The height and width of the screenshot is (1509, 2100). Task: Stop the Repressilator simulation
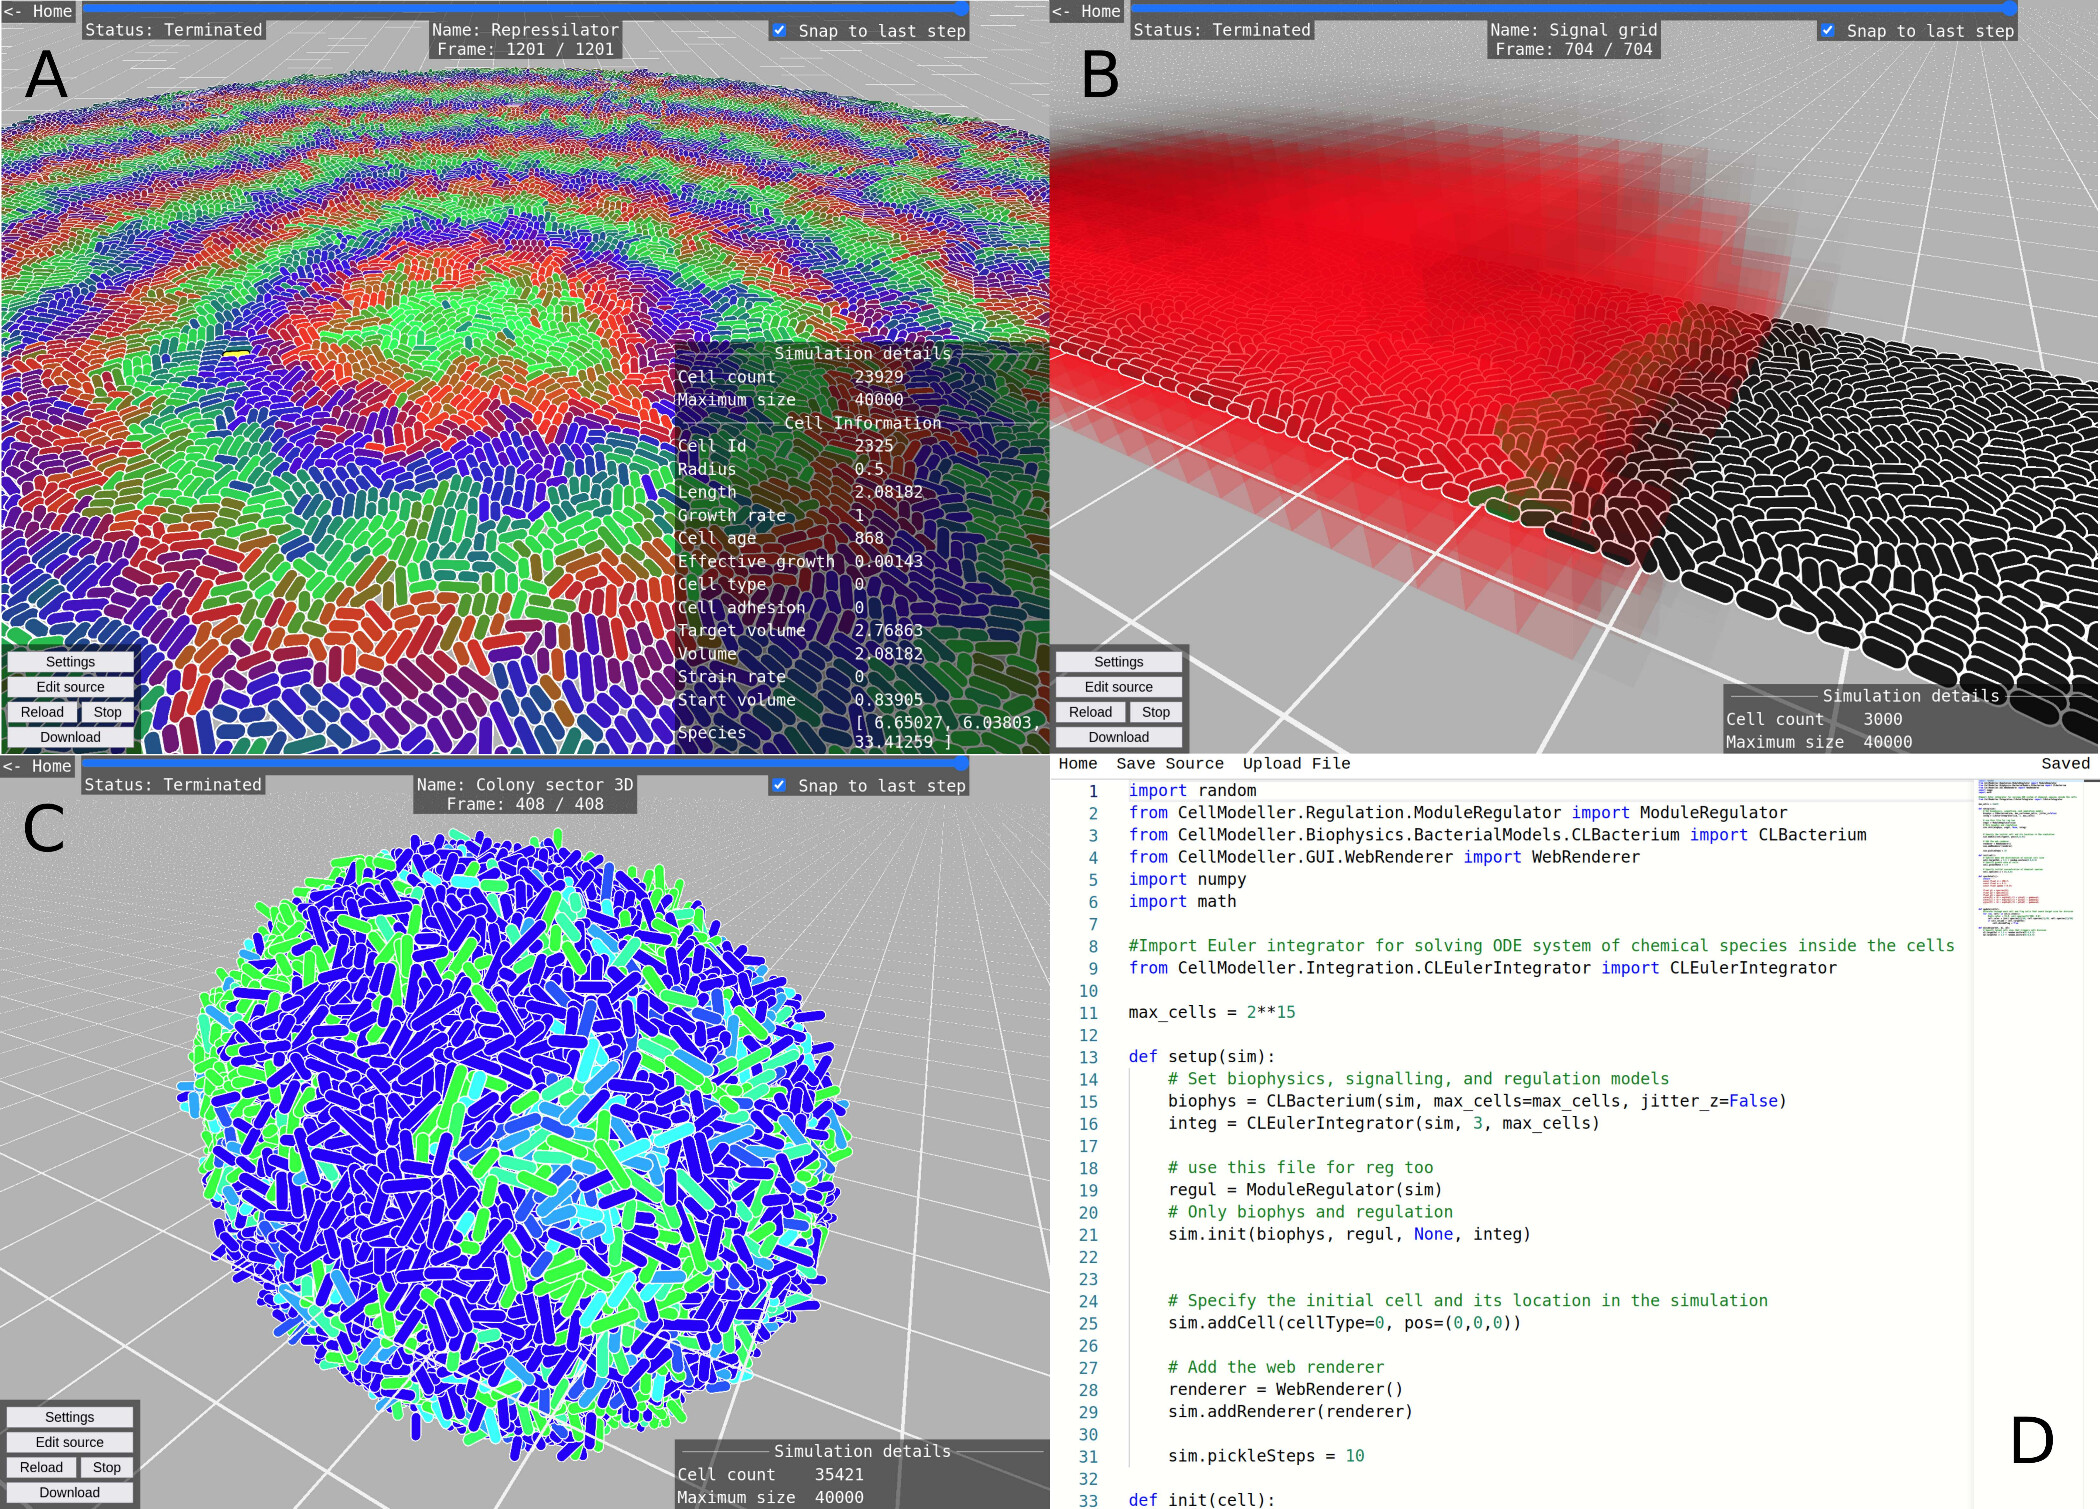pyautogui.click(x=108, y=712)
